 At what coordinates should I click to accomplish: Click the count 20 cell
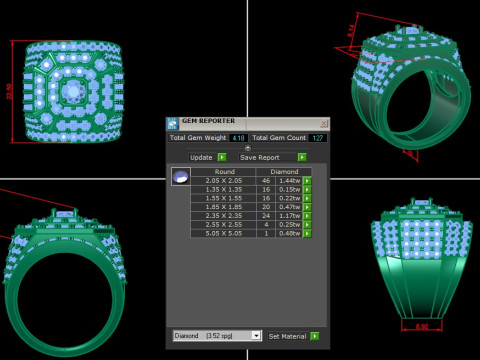266,207
